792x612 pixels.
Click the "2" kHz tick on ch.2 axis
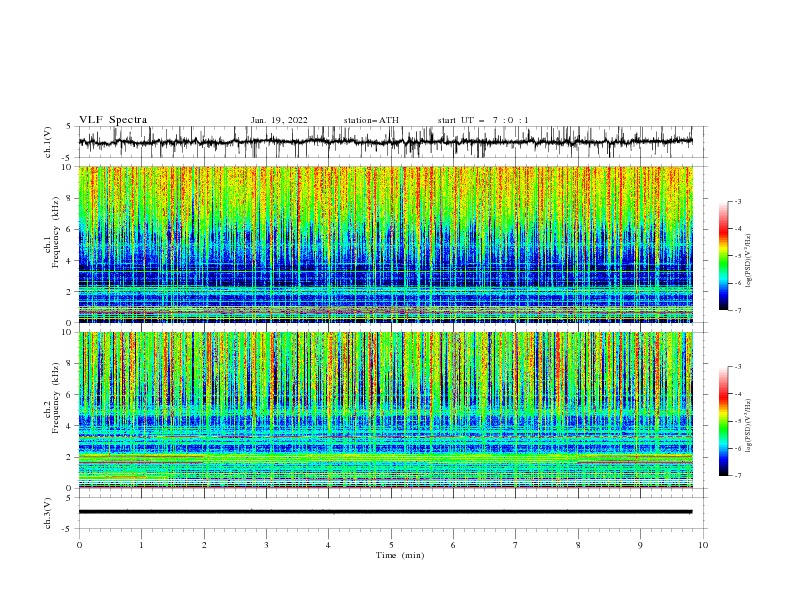(x=70, y=457)
